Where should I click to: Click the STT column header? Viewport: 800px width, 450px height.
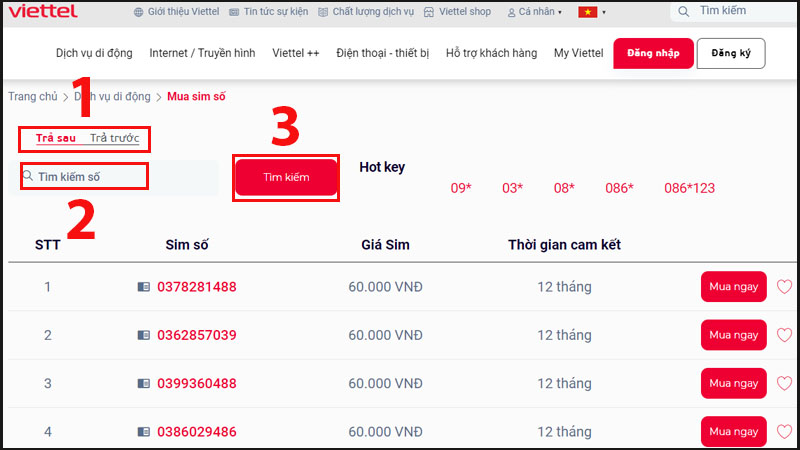click(x=47, y=245)
